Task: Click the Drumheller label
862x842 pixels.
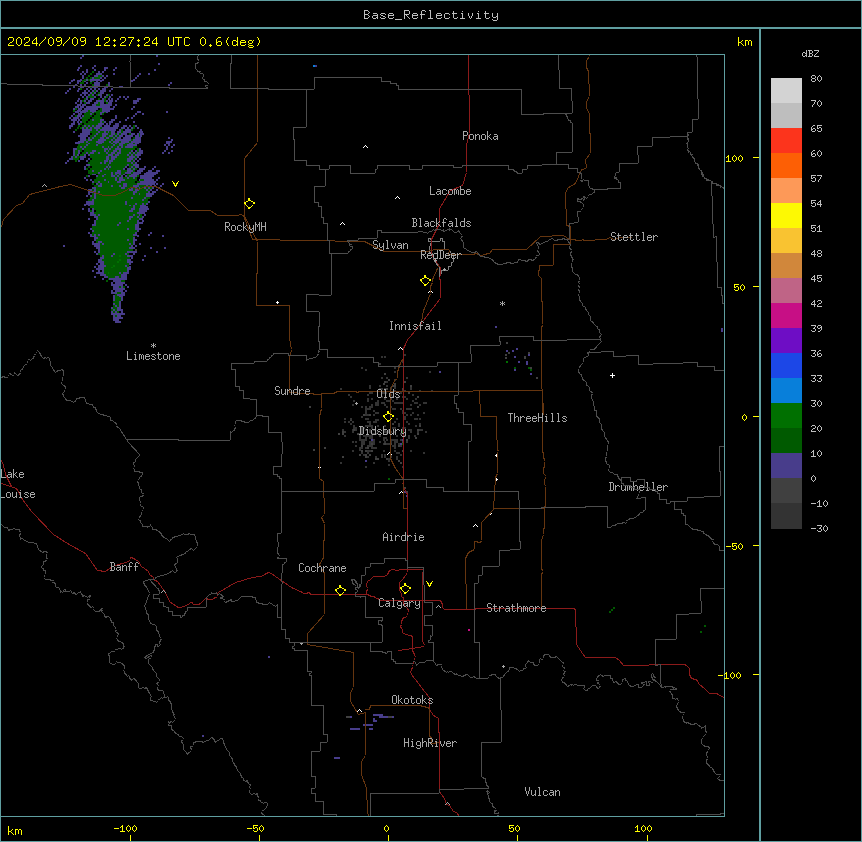Action: point(638,487)
